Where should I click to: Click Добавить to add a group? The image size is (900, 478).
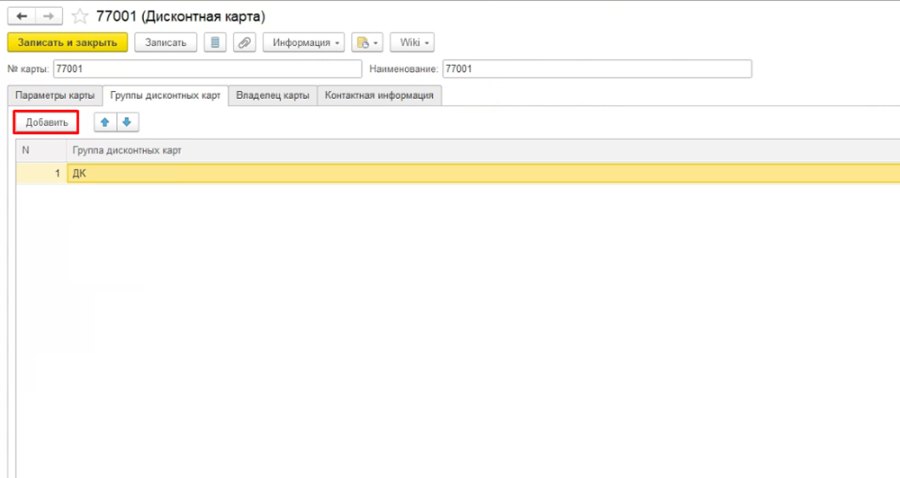pos(46,122)
